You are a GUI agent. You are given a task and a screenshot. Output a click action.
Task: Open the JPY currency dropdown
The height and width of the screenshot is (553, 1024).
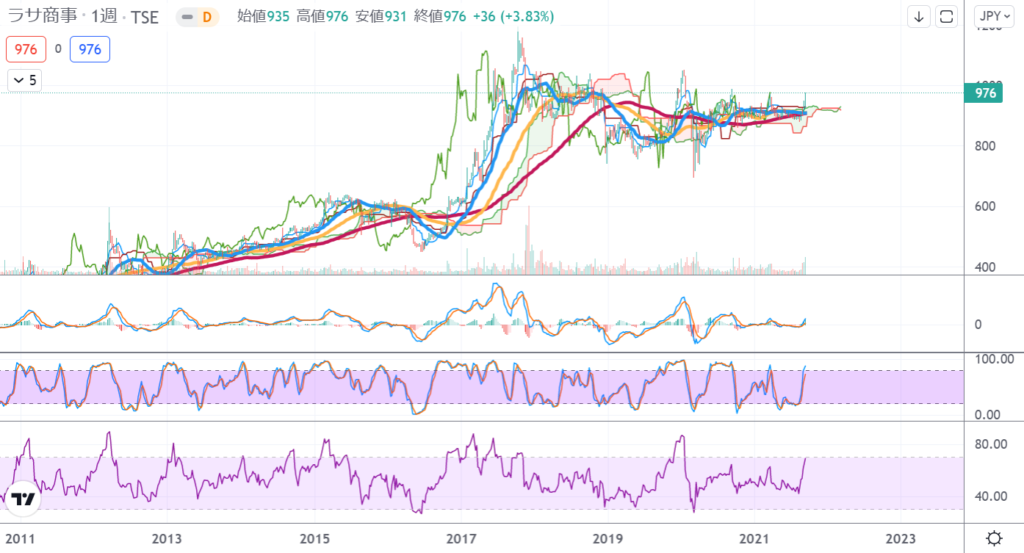click(x=994, y=16)
